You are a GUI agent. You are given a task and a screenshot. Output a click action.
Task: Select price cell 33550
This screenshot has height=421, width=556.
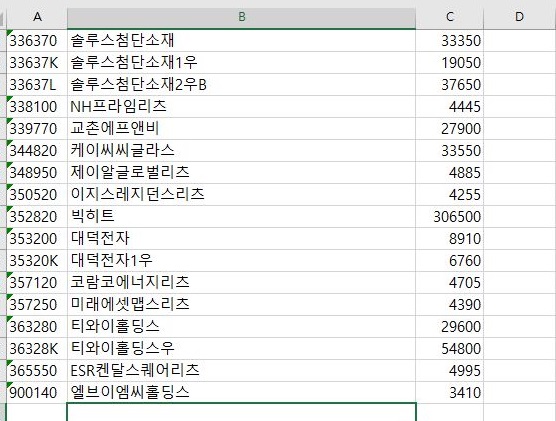(450, 151)
